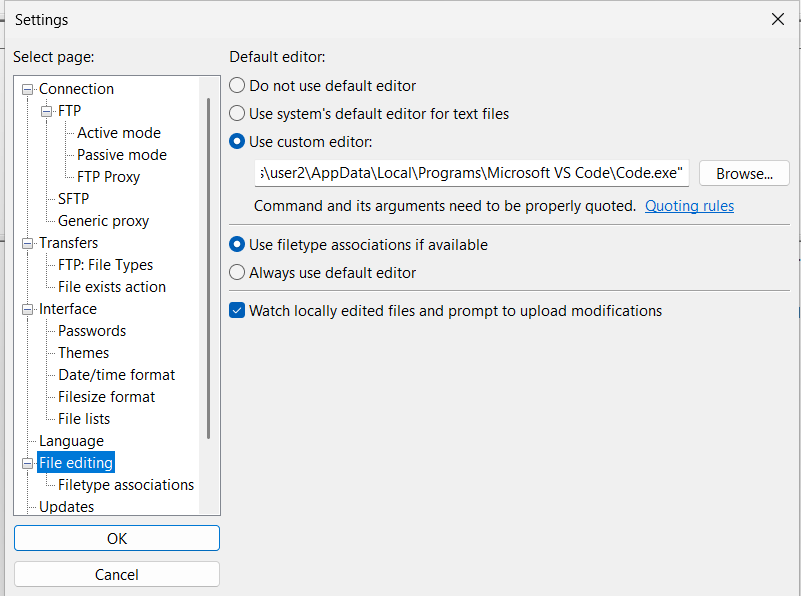Select the Do not use default editor option
Image resolution: width=801 pixels, height=596 pixels.
tap(237, 85)
